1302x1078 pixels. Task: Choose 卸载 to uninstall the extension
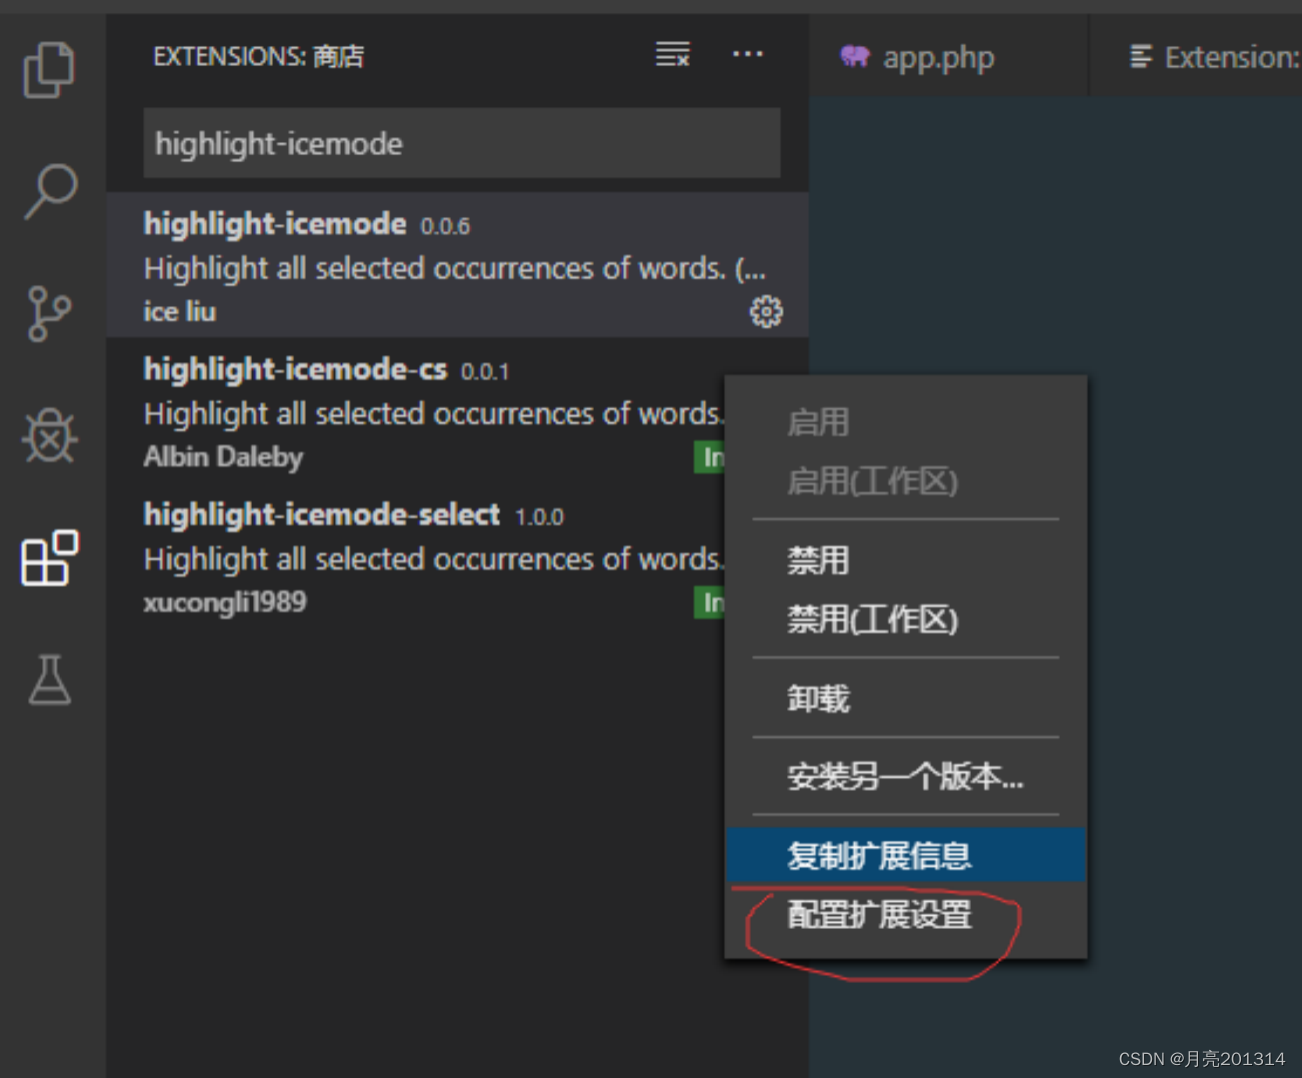point(906,698)
